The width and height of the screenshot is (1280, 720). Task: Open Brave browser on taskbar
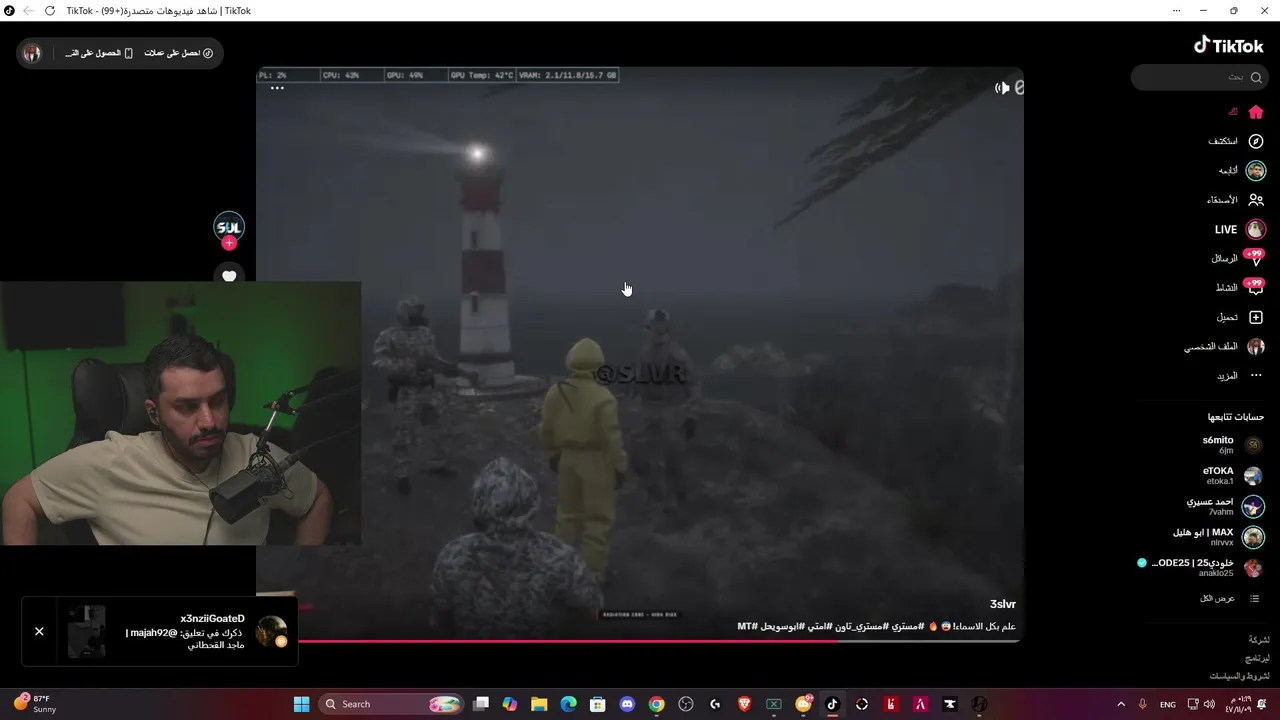tap(744, 704)
